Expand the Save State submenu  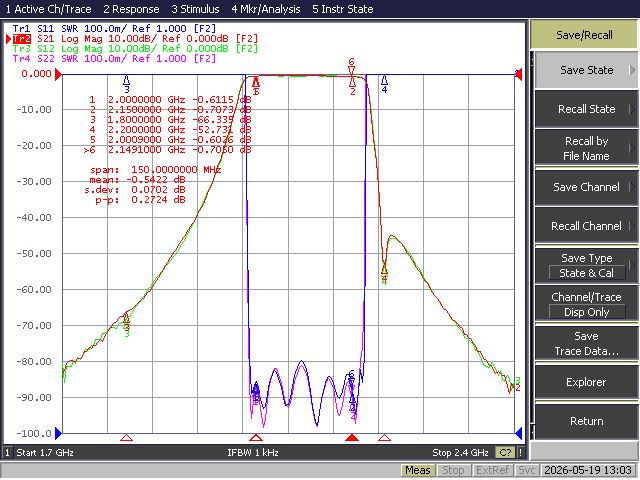point(586,70)
